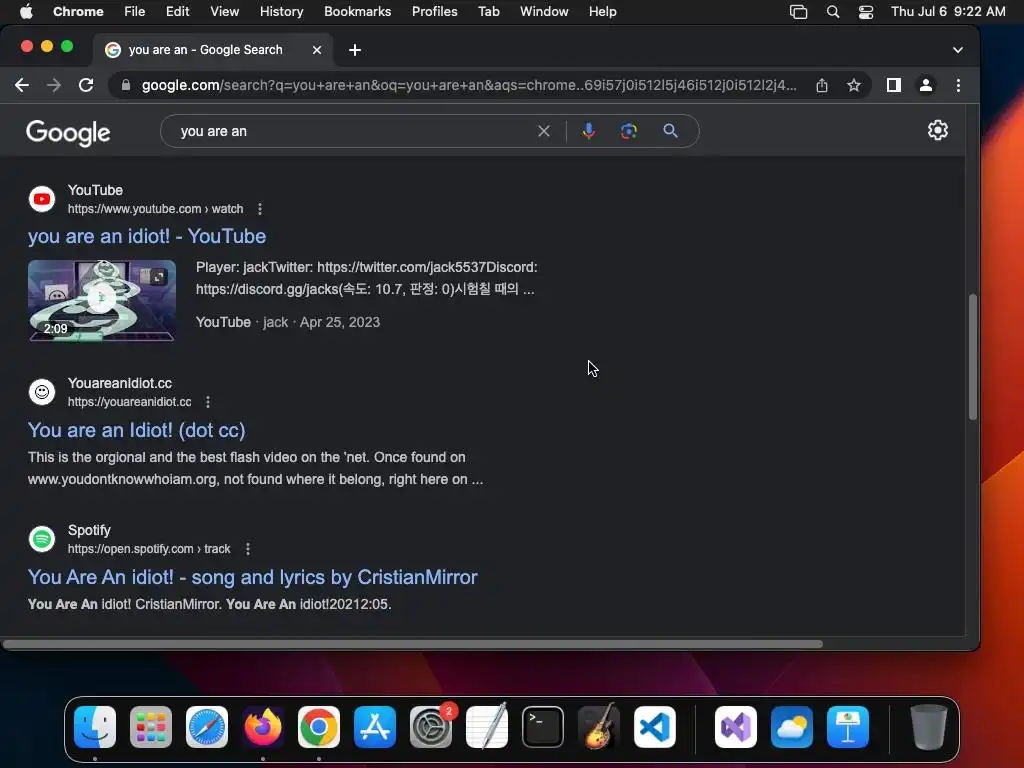Share this page from the address bar
Screen dimensions: 1024x768
[x=822, y=85]
